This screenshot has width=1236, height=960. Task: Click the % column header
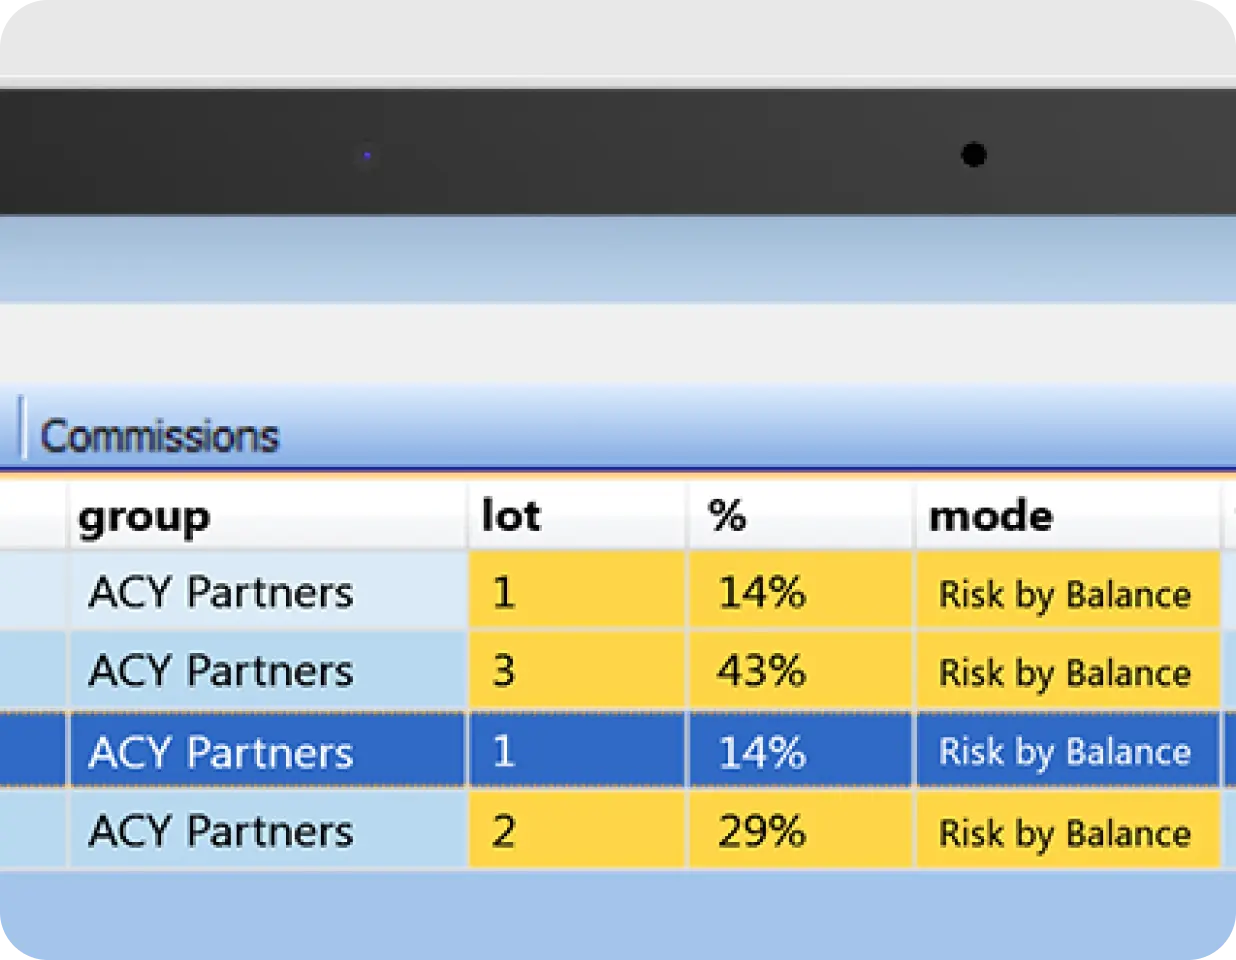click(727, 516)
